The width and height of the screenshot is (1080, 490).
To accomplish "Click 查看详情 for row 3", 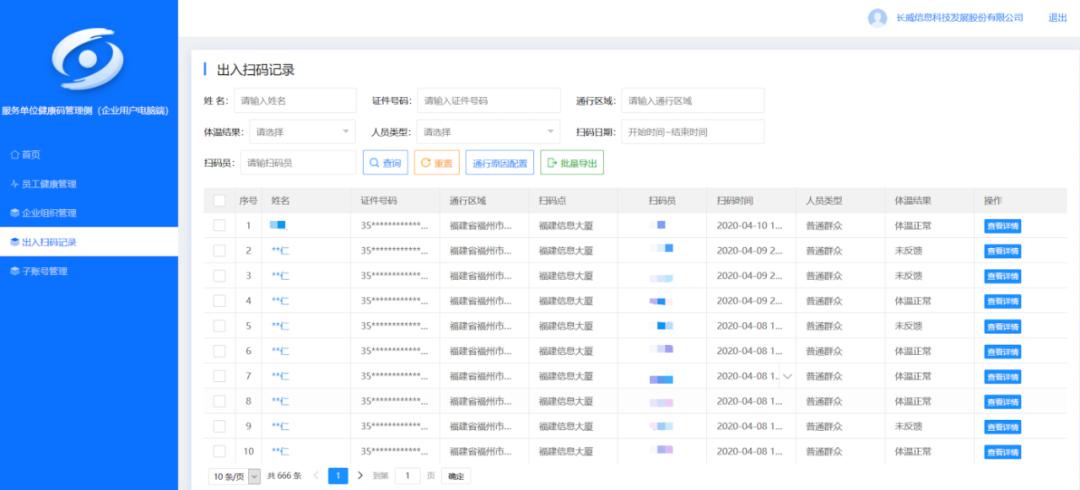I will (x=1002, y=276).
